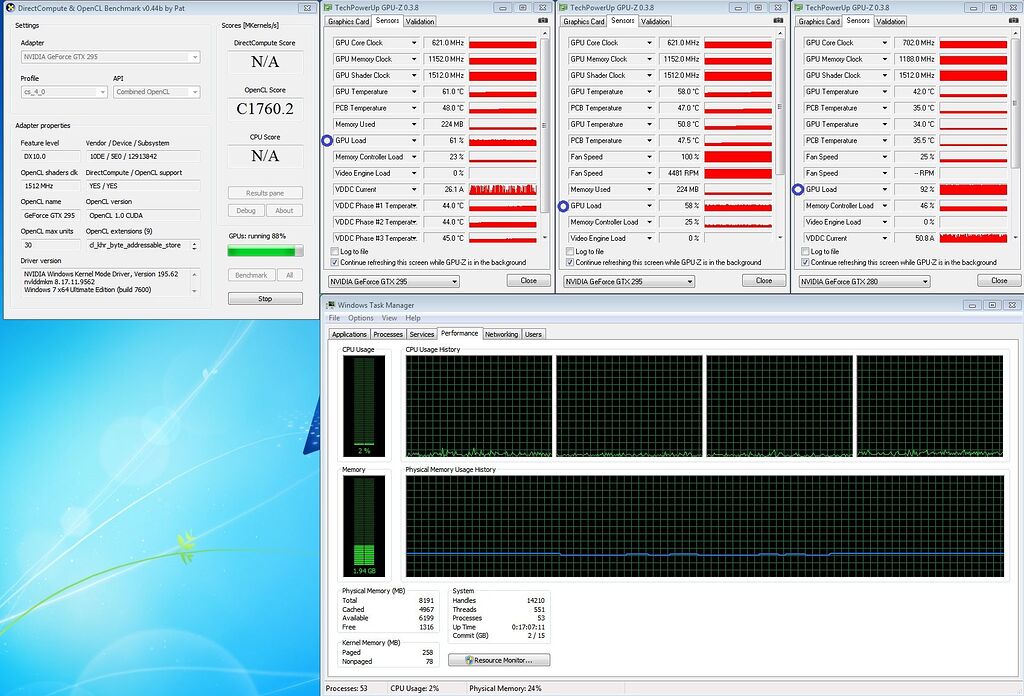Click OpenCL version field OpenCL 1.0 CUDA
The height and width of the screenshot is (696, 1024).
[143, 215]
